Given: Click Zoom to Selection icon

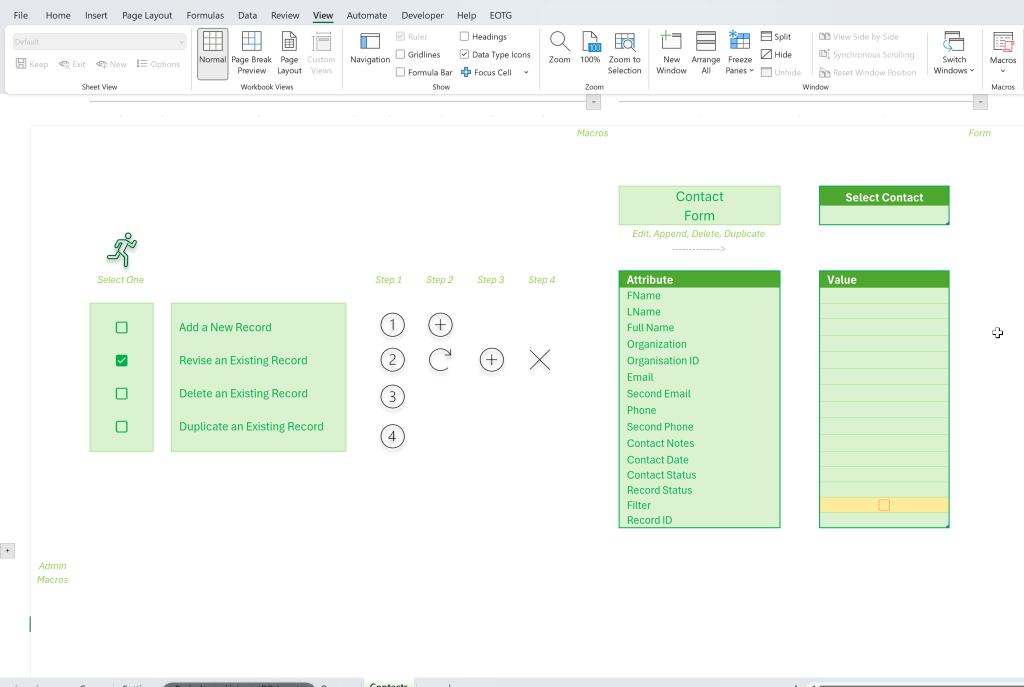Looking at the screenshot, I should 624,42.
